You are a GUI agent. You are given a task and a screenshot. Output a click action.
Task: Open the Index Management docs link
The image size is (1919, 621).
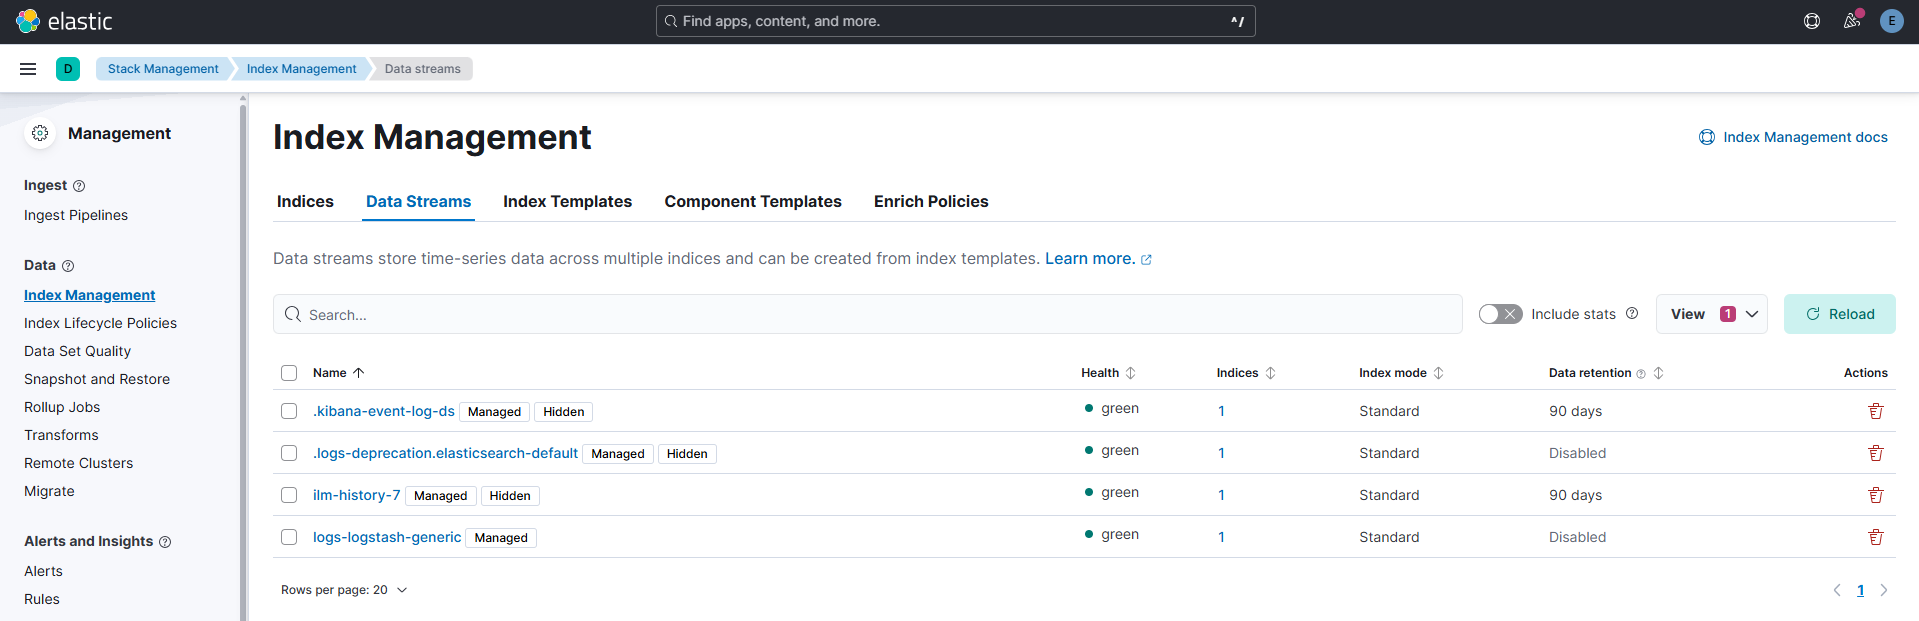click(x=1794, y=137)
